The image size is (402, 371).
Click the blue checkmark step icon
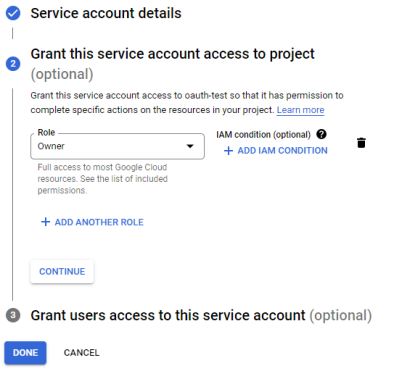click(13, 13)
